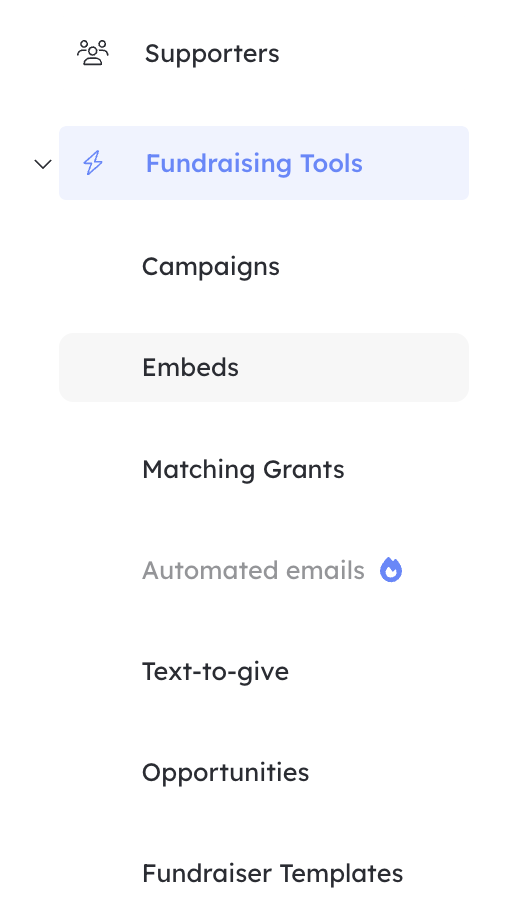The image size is (524, 924).
Task: Click the lightning bolt icon
Action: tap(93, 163)
